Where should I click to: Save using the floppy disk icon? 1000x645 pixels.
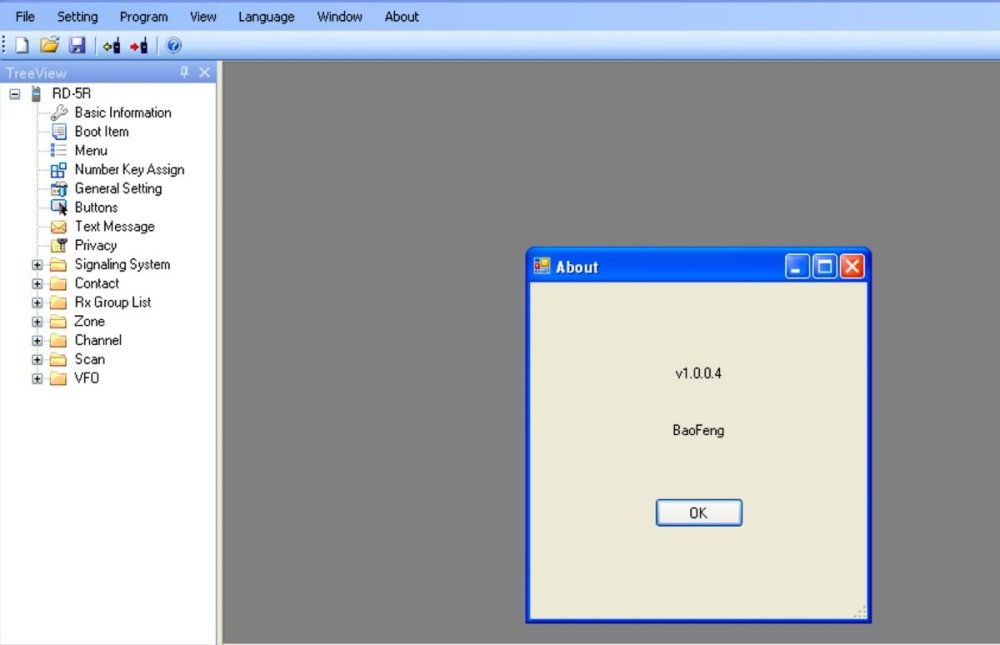[77, 45]
